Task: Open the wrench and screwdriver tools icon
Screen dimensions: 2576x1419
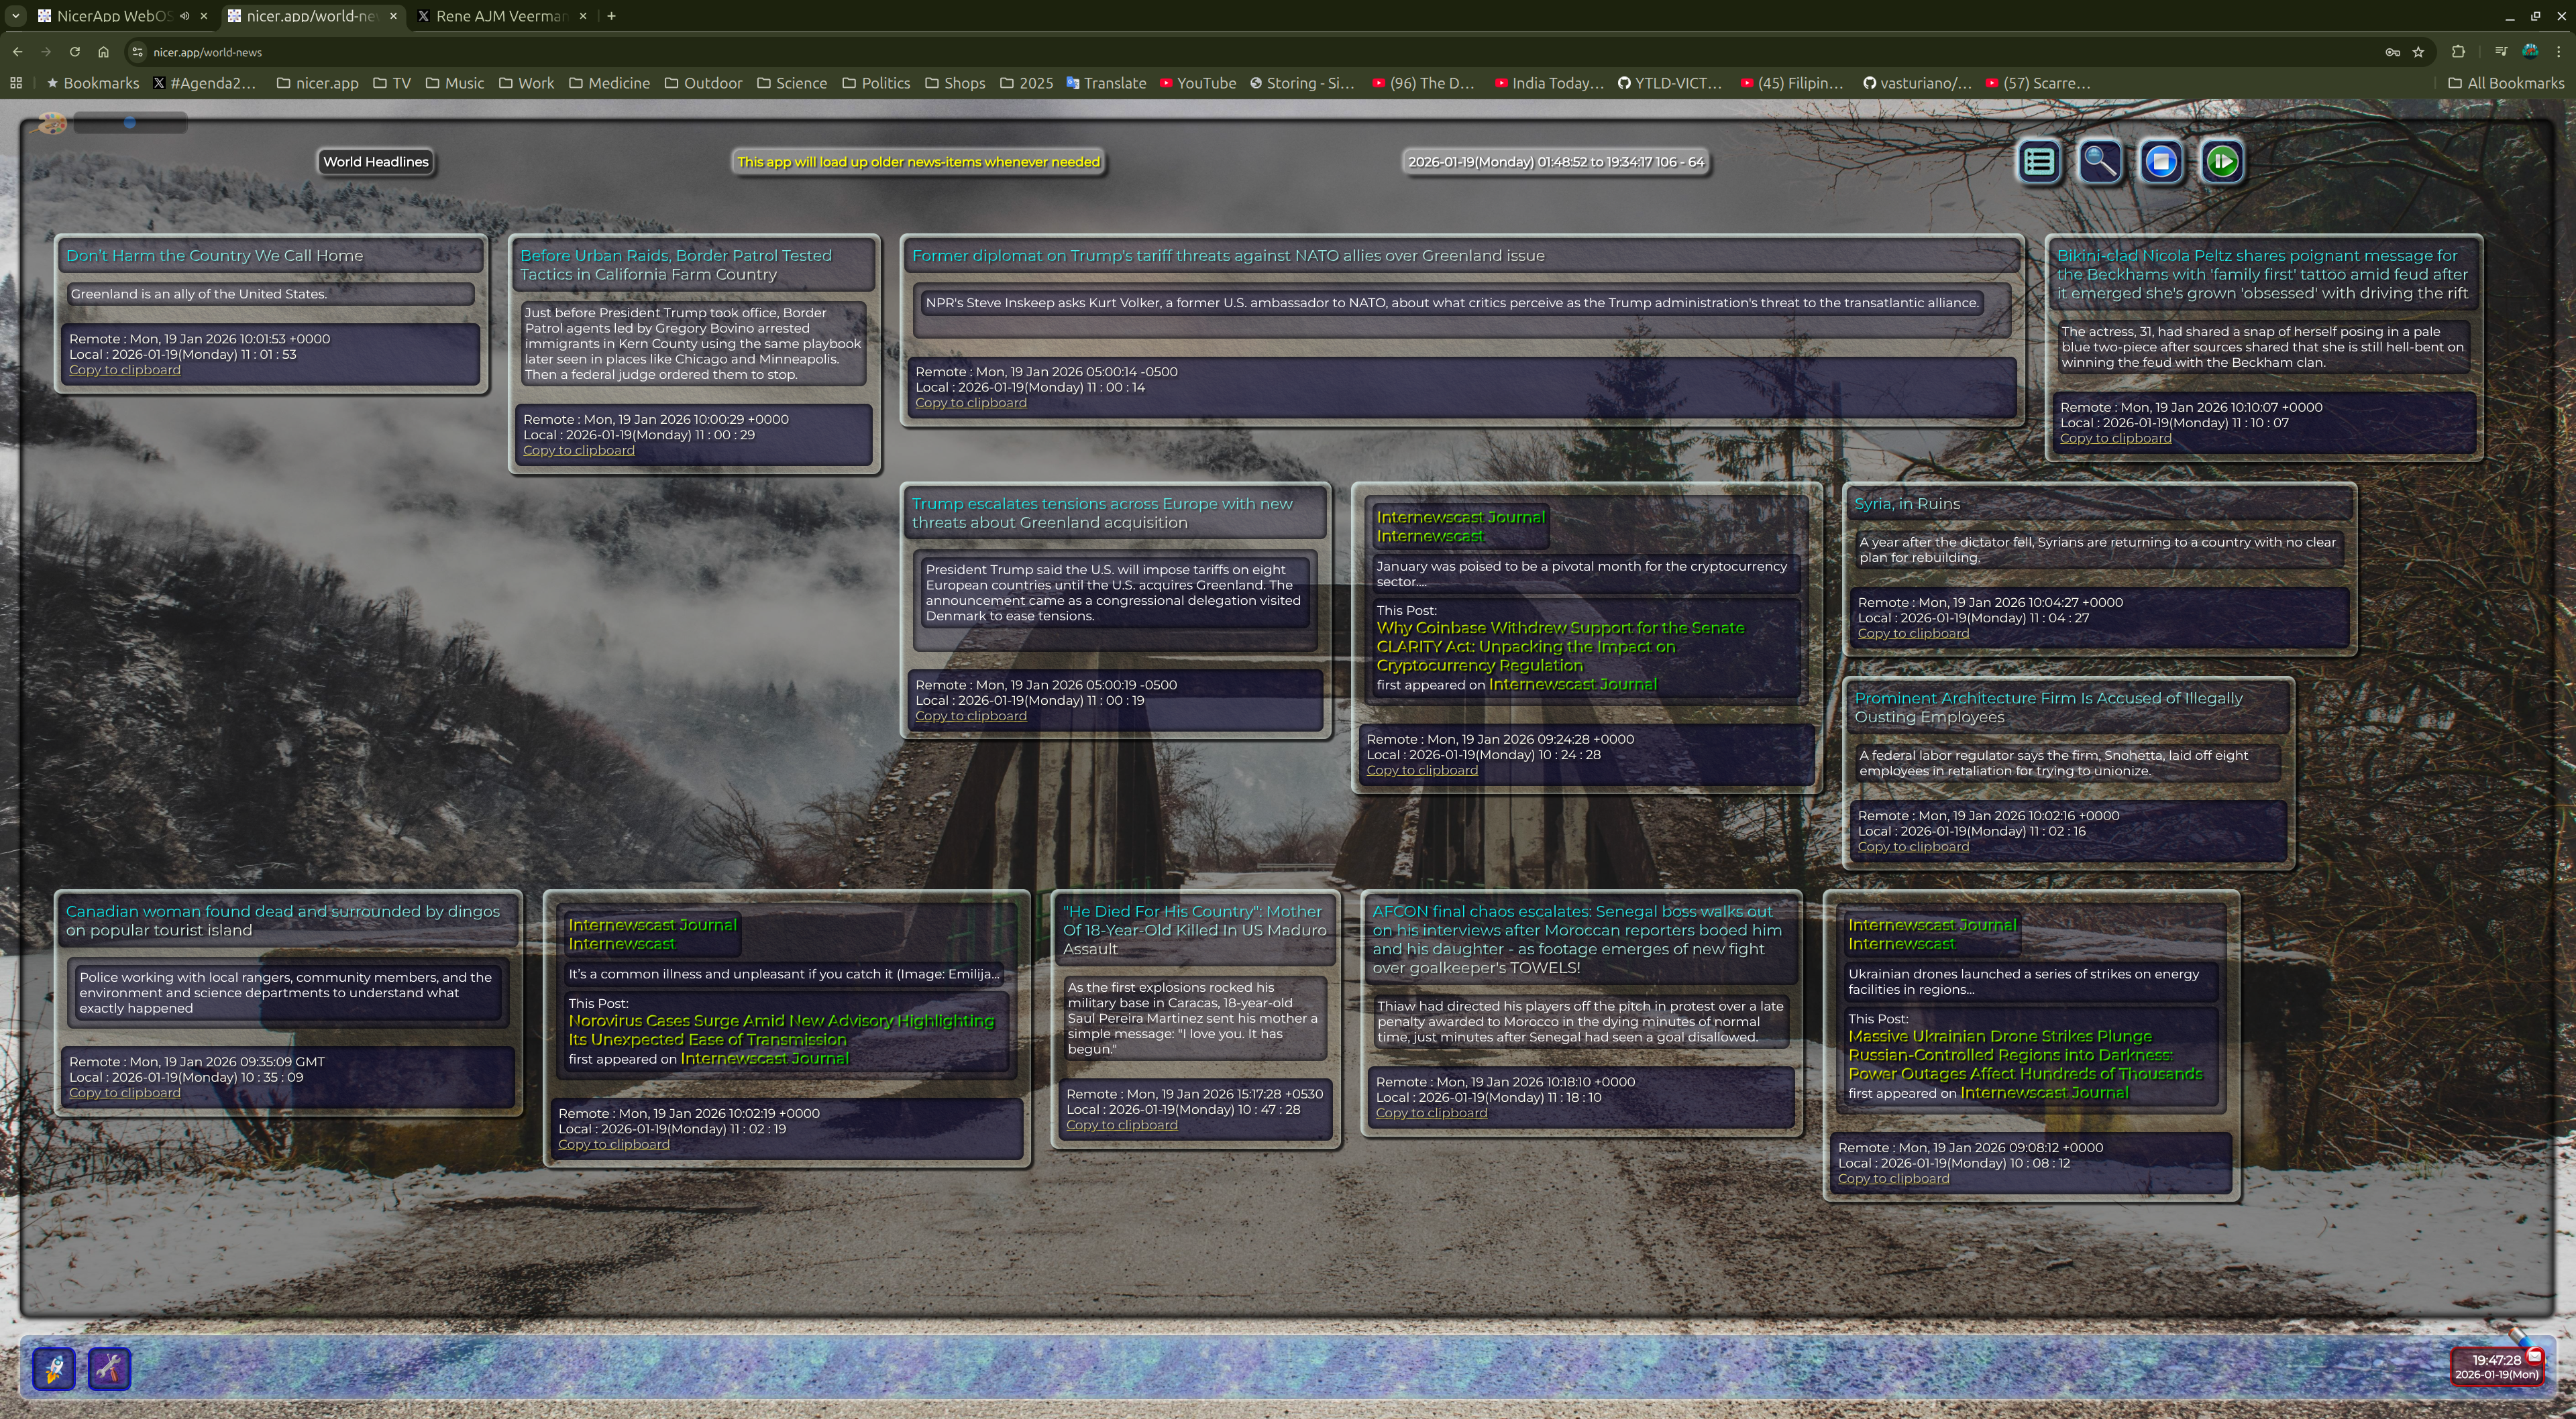Action: coord(109,1368)
